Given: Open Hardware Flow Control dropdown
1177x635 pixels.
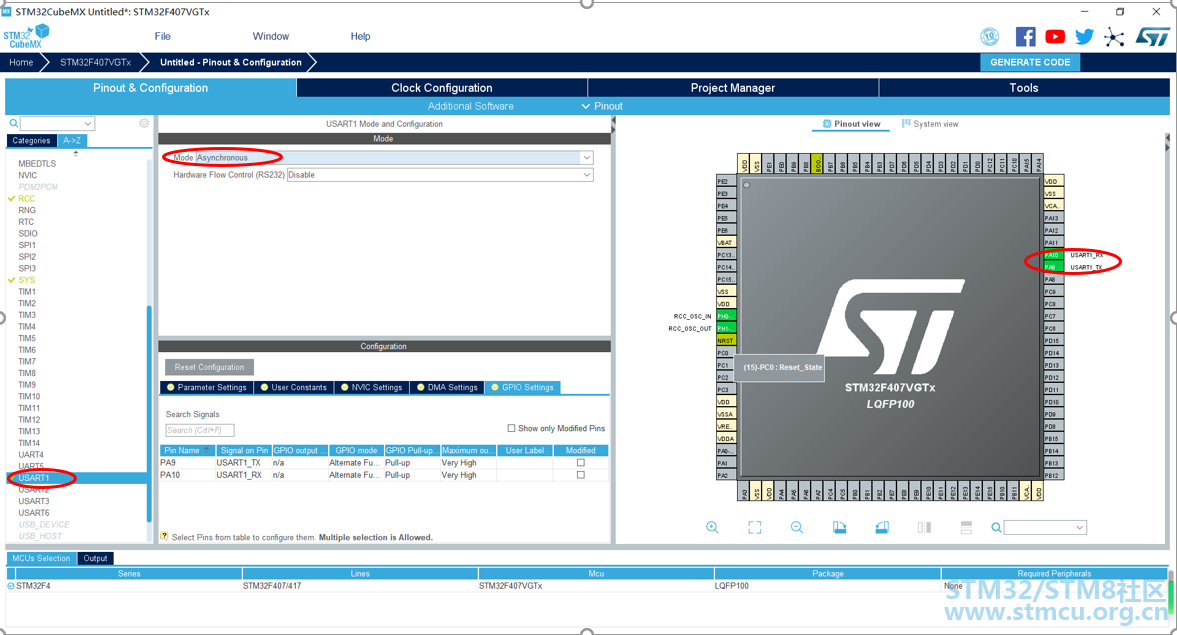Looking at the screenshot, I should 586,175.
